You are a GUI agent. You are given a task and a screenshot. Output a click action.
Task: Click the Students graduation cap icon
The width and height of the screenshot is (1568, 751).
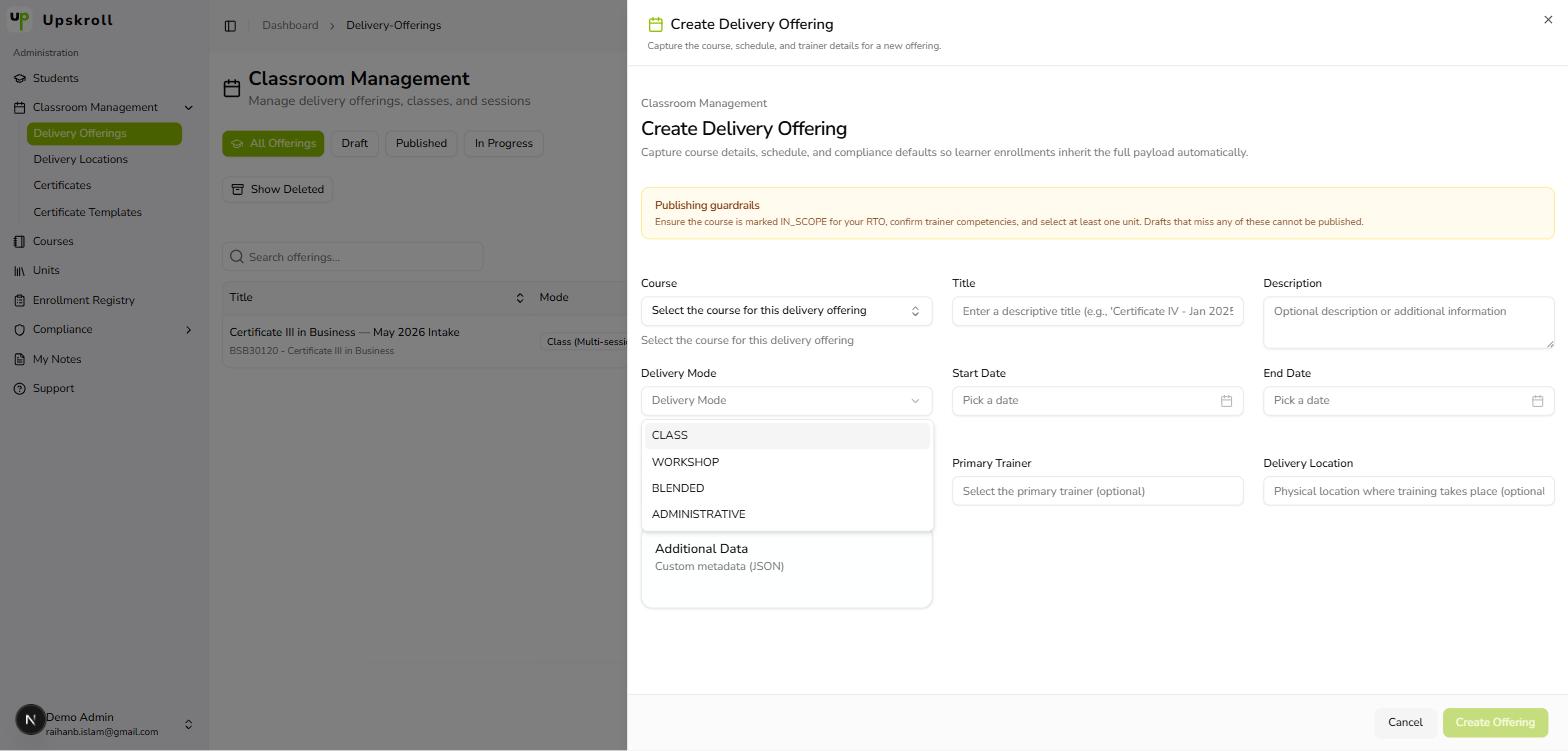click(20, 78)
